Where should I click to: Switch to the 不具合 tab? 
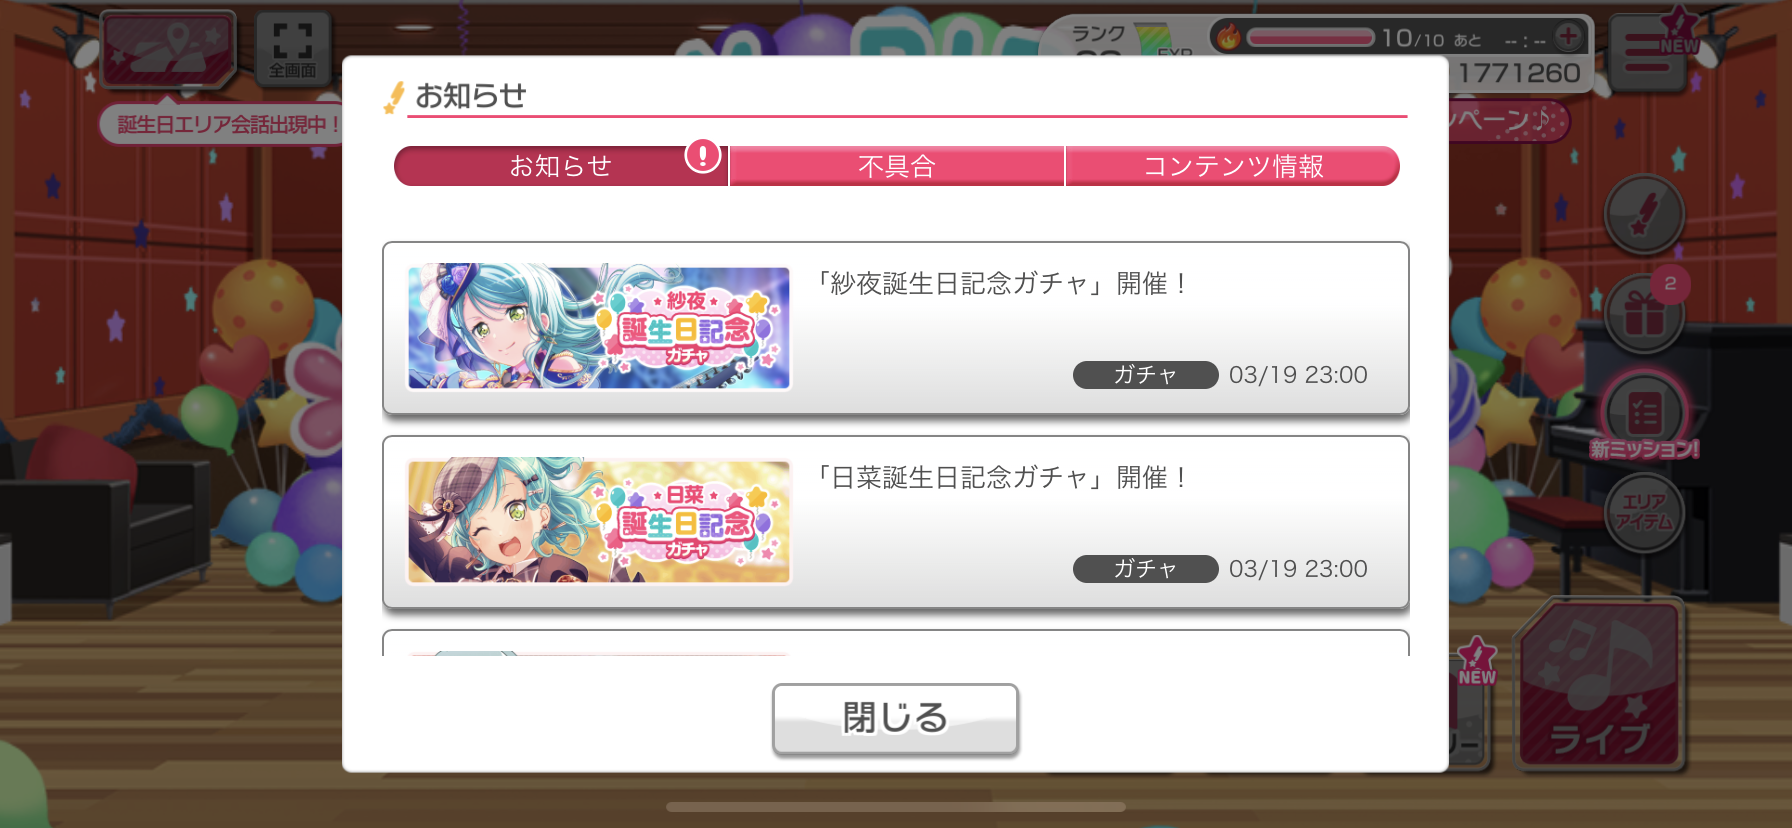click(897, 166)
